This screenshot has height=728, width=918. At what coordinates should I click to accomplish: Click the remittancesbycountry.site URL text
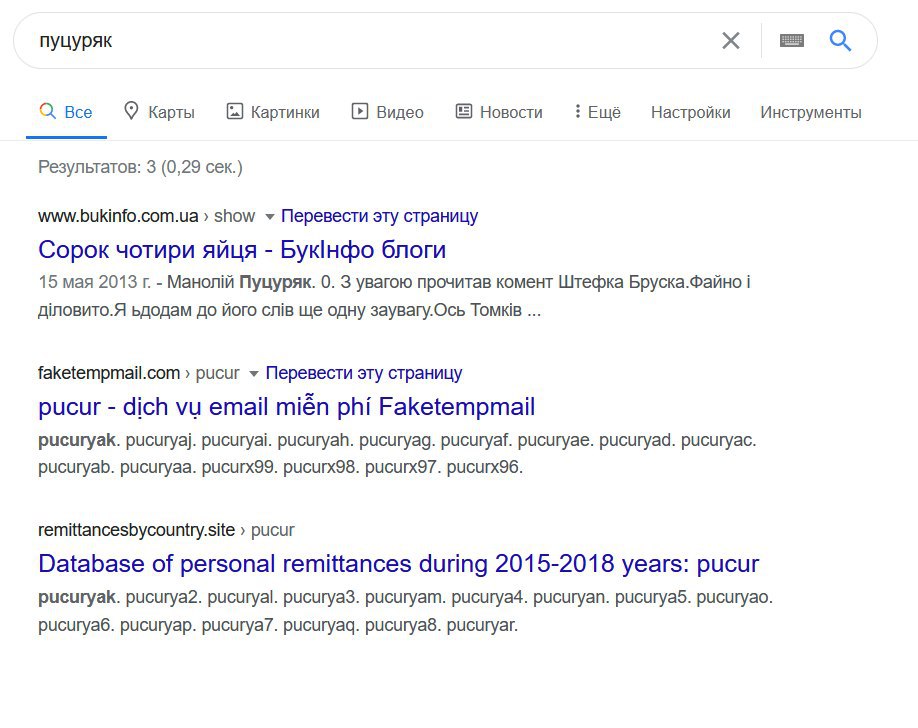click(136, 530)
